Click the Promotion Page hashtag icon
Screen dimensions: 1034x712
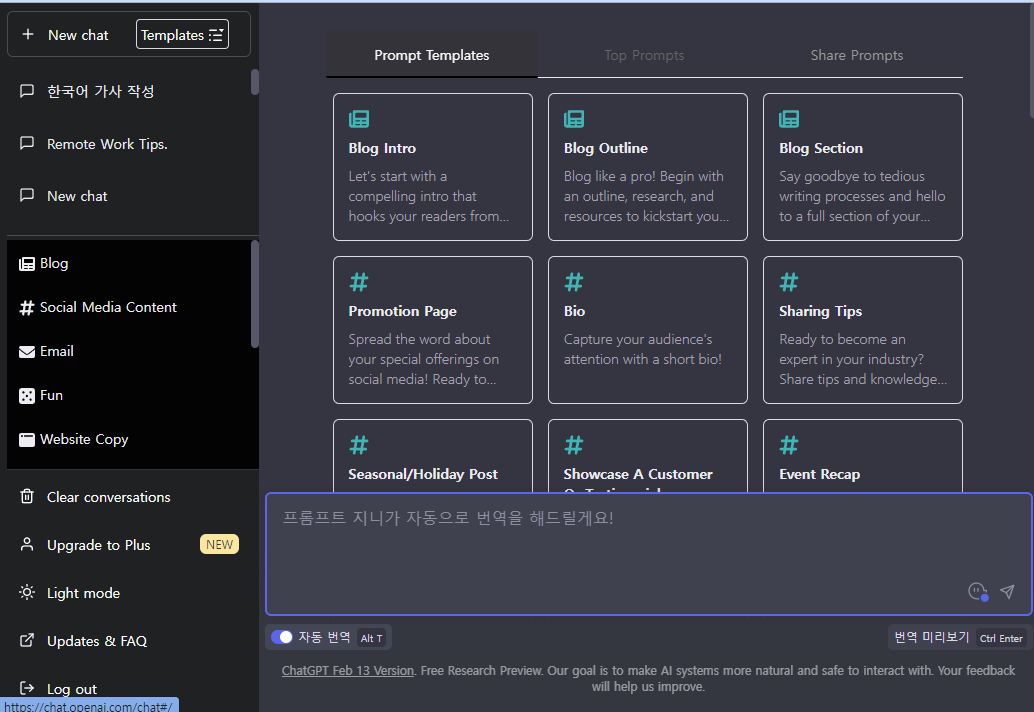tap(359, 282)
